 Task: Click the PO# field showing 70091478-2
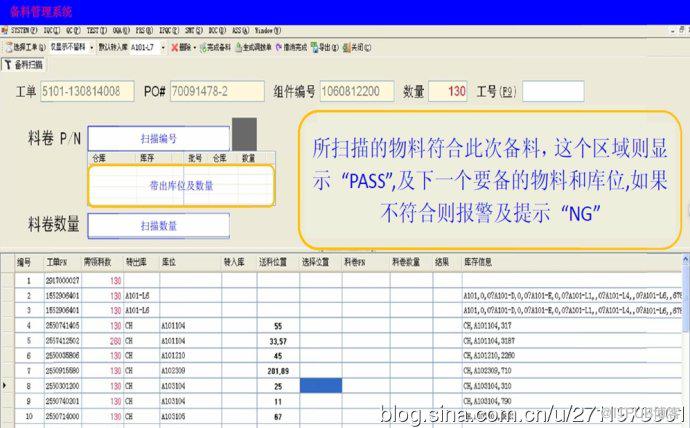217,91
